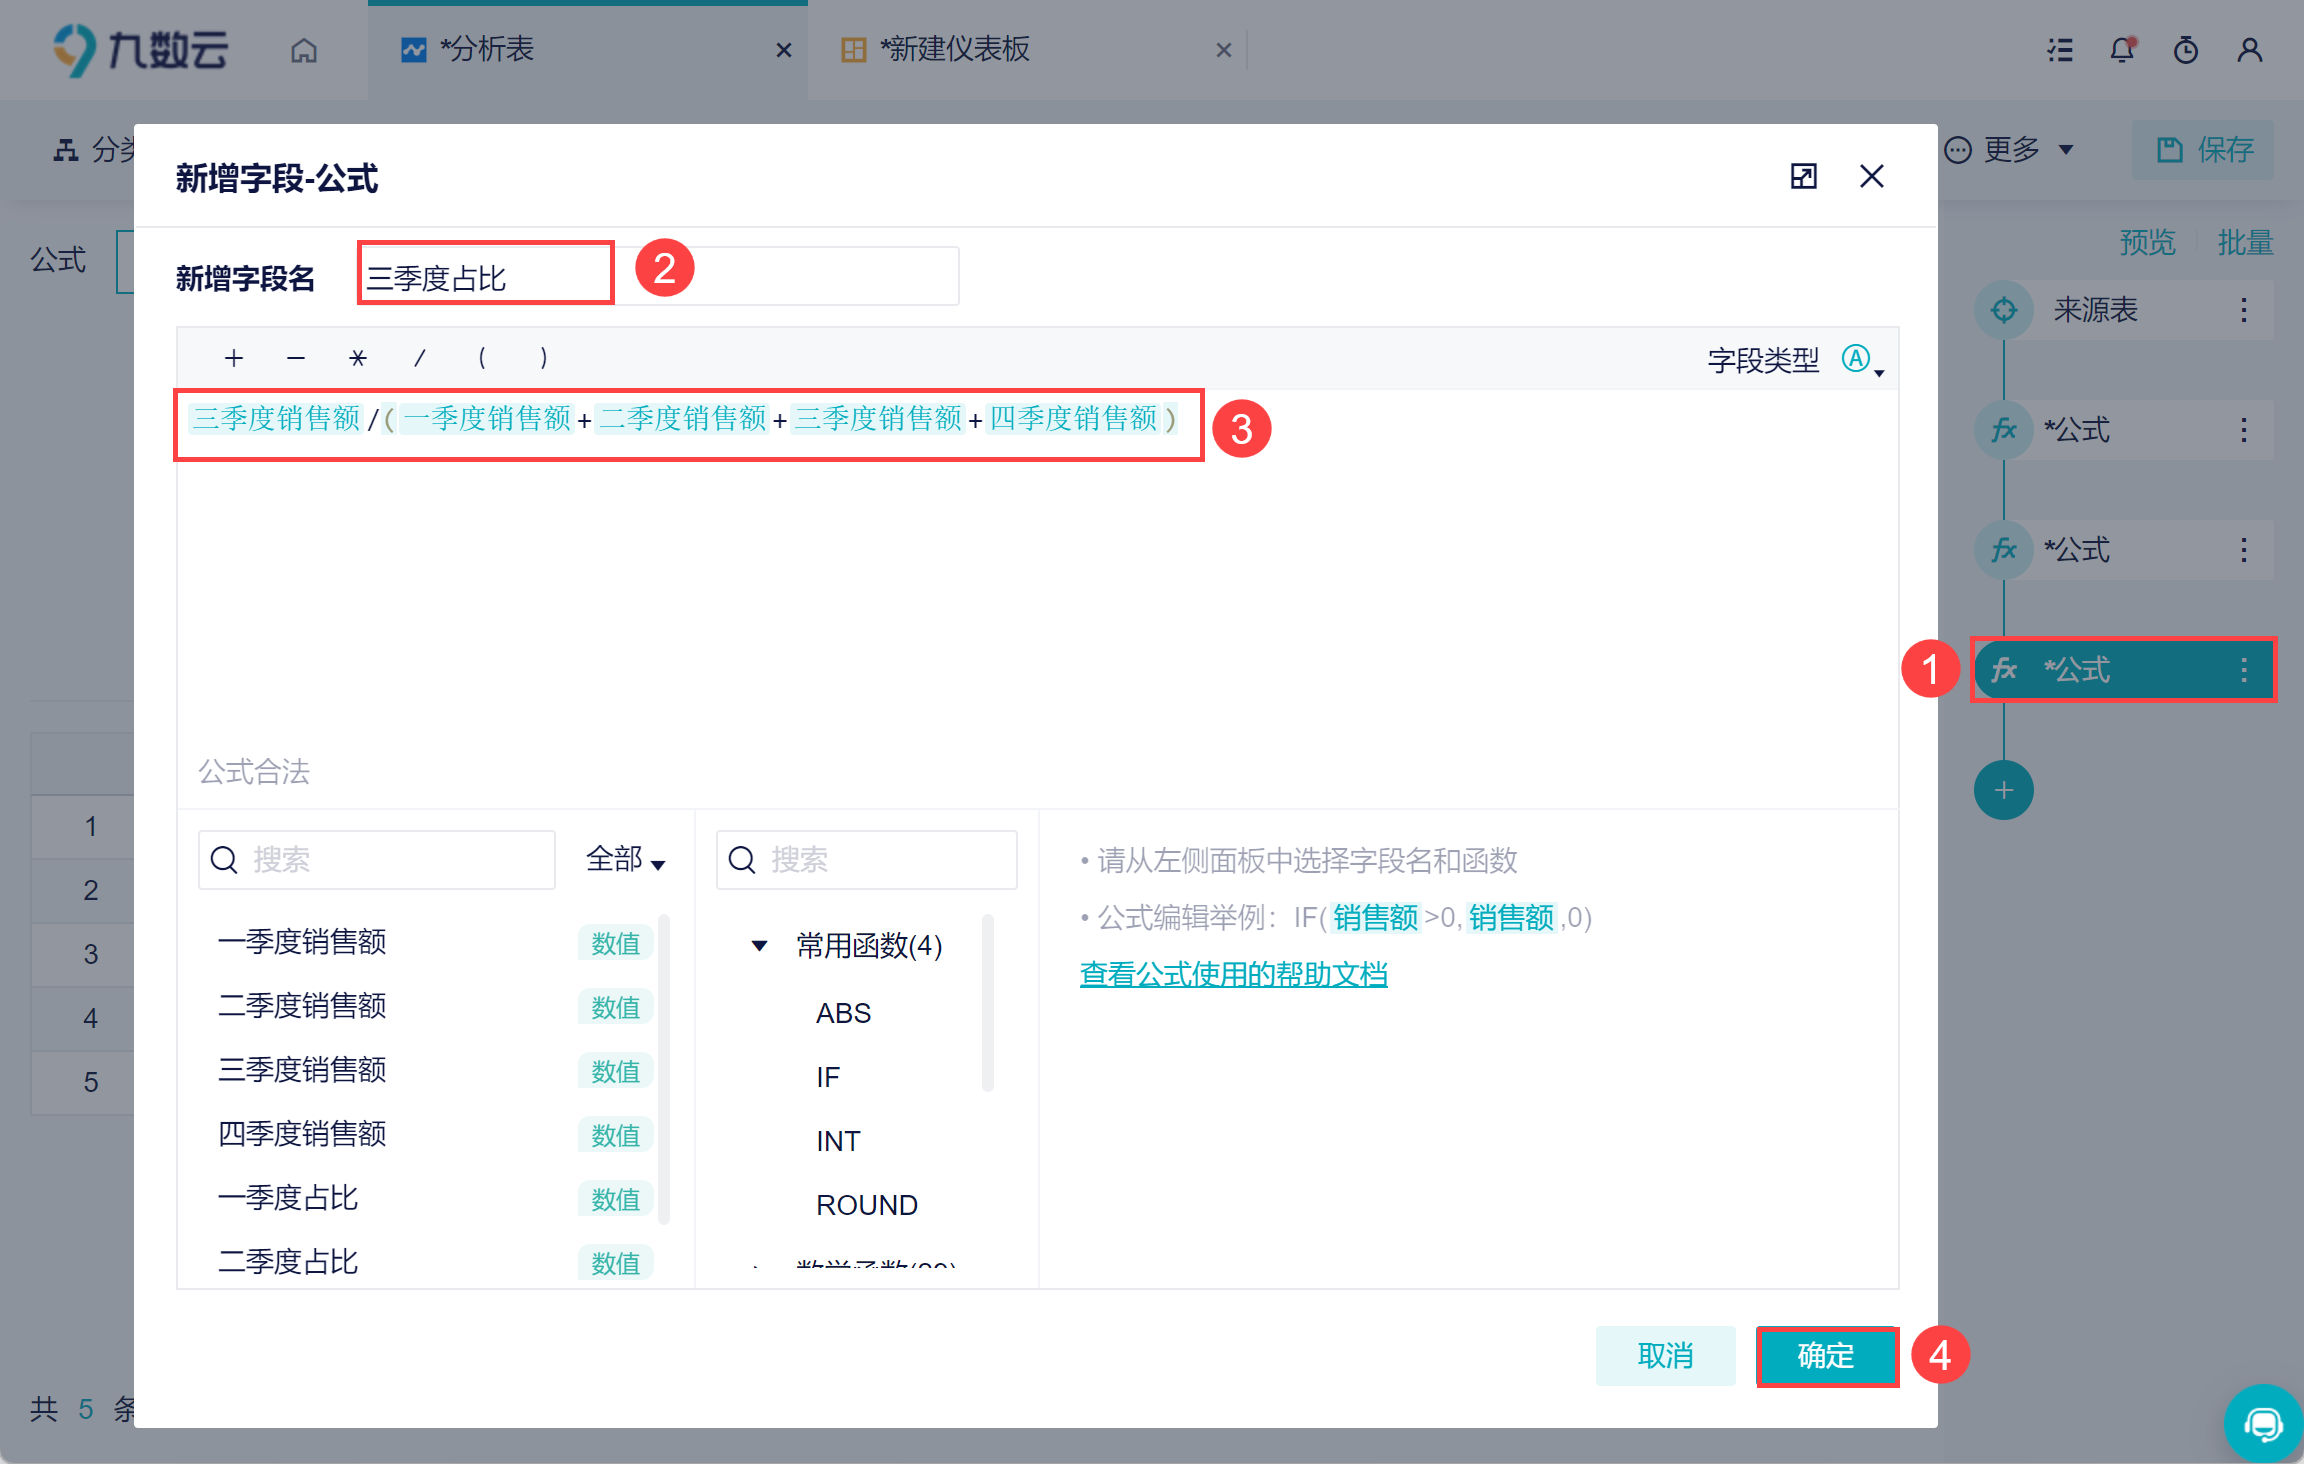This screenshot has height=1464, width=2304.
Task: Open the notification bell icon
Action: (x=2122, y=50)
